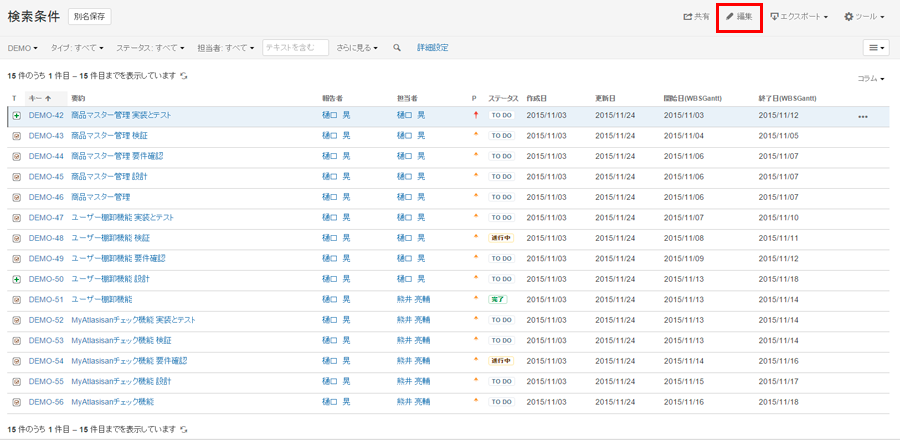Open the Status (ステータス: すべて) filter
Viewport: 900px width, 440px height.
[150, 48]
